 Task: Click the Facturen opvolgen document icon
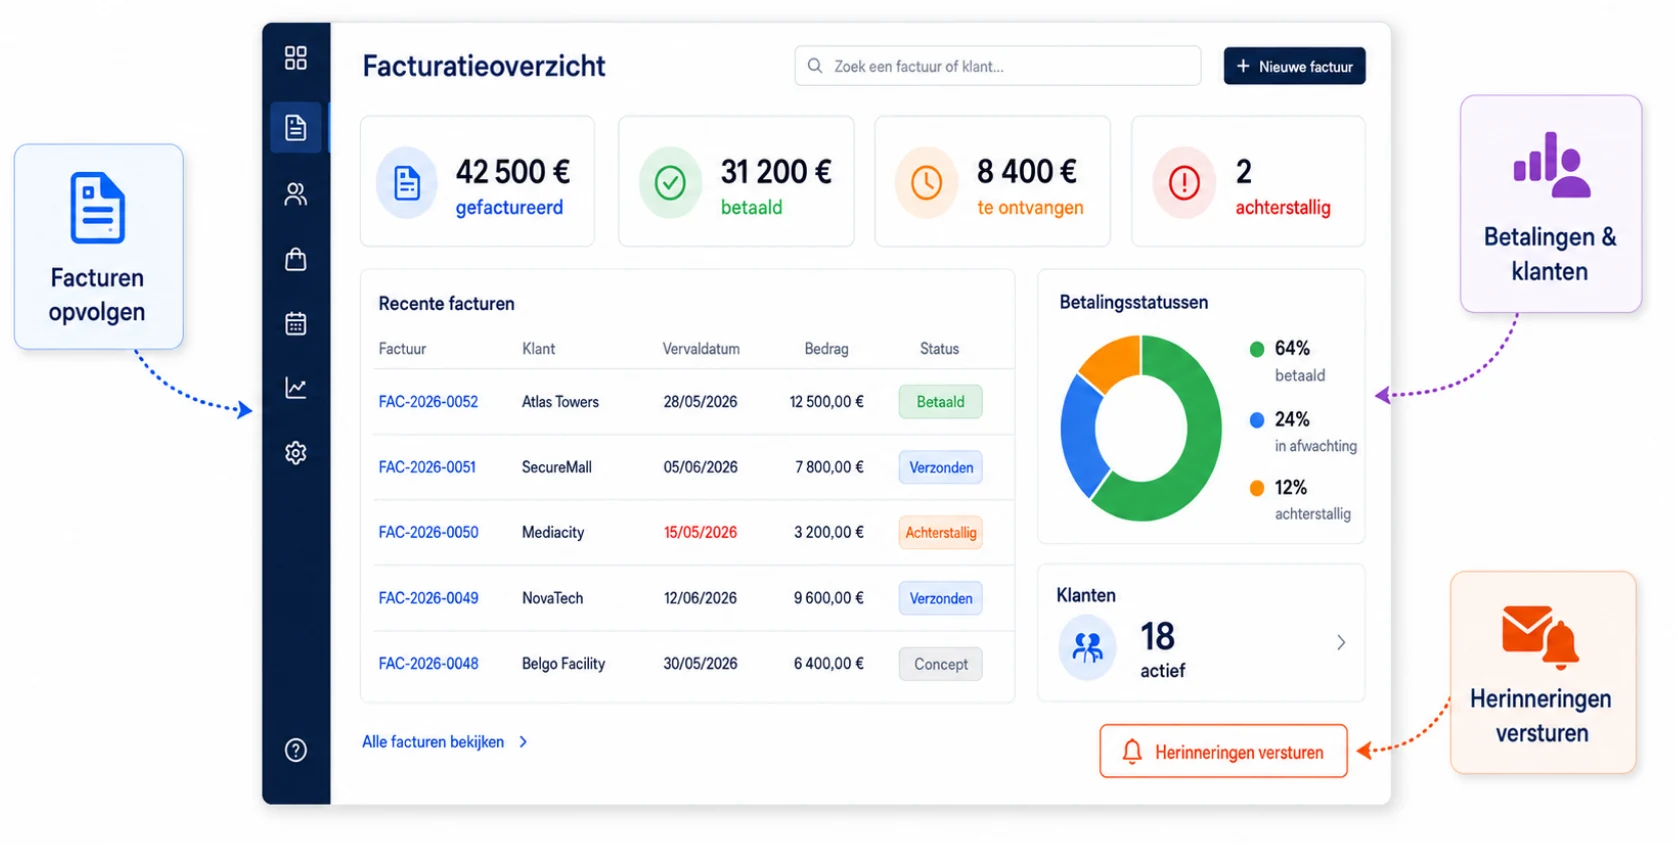click(97, 208)
